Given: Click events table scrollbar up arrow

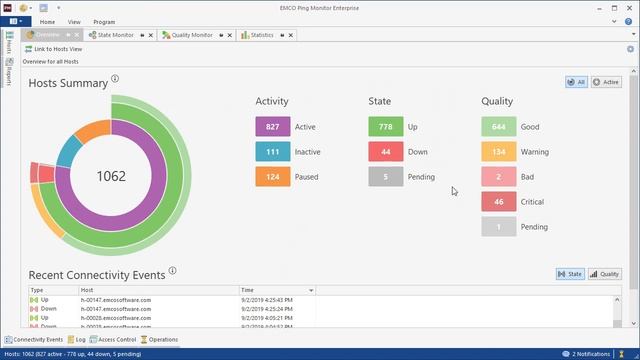Looking at the screenshot, I should point(617,300).
